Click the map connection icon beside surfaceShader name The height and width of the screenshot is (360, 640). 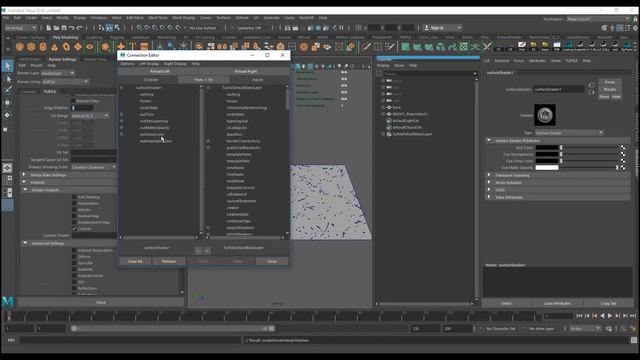[x=592, y=85]
